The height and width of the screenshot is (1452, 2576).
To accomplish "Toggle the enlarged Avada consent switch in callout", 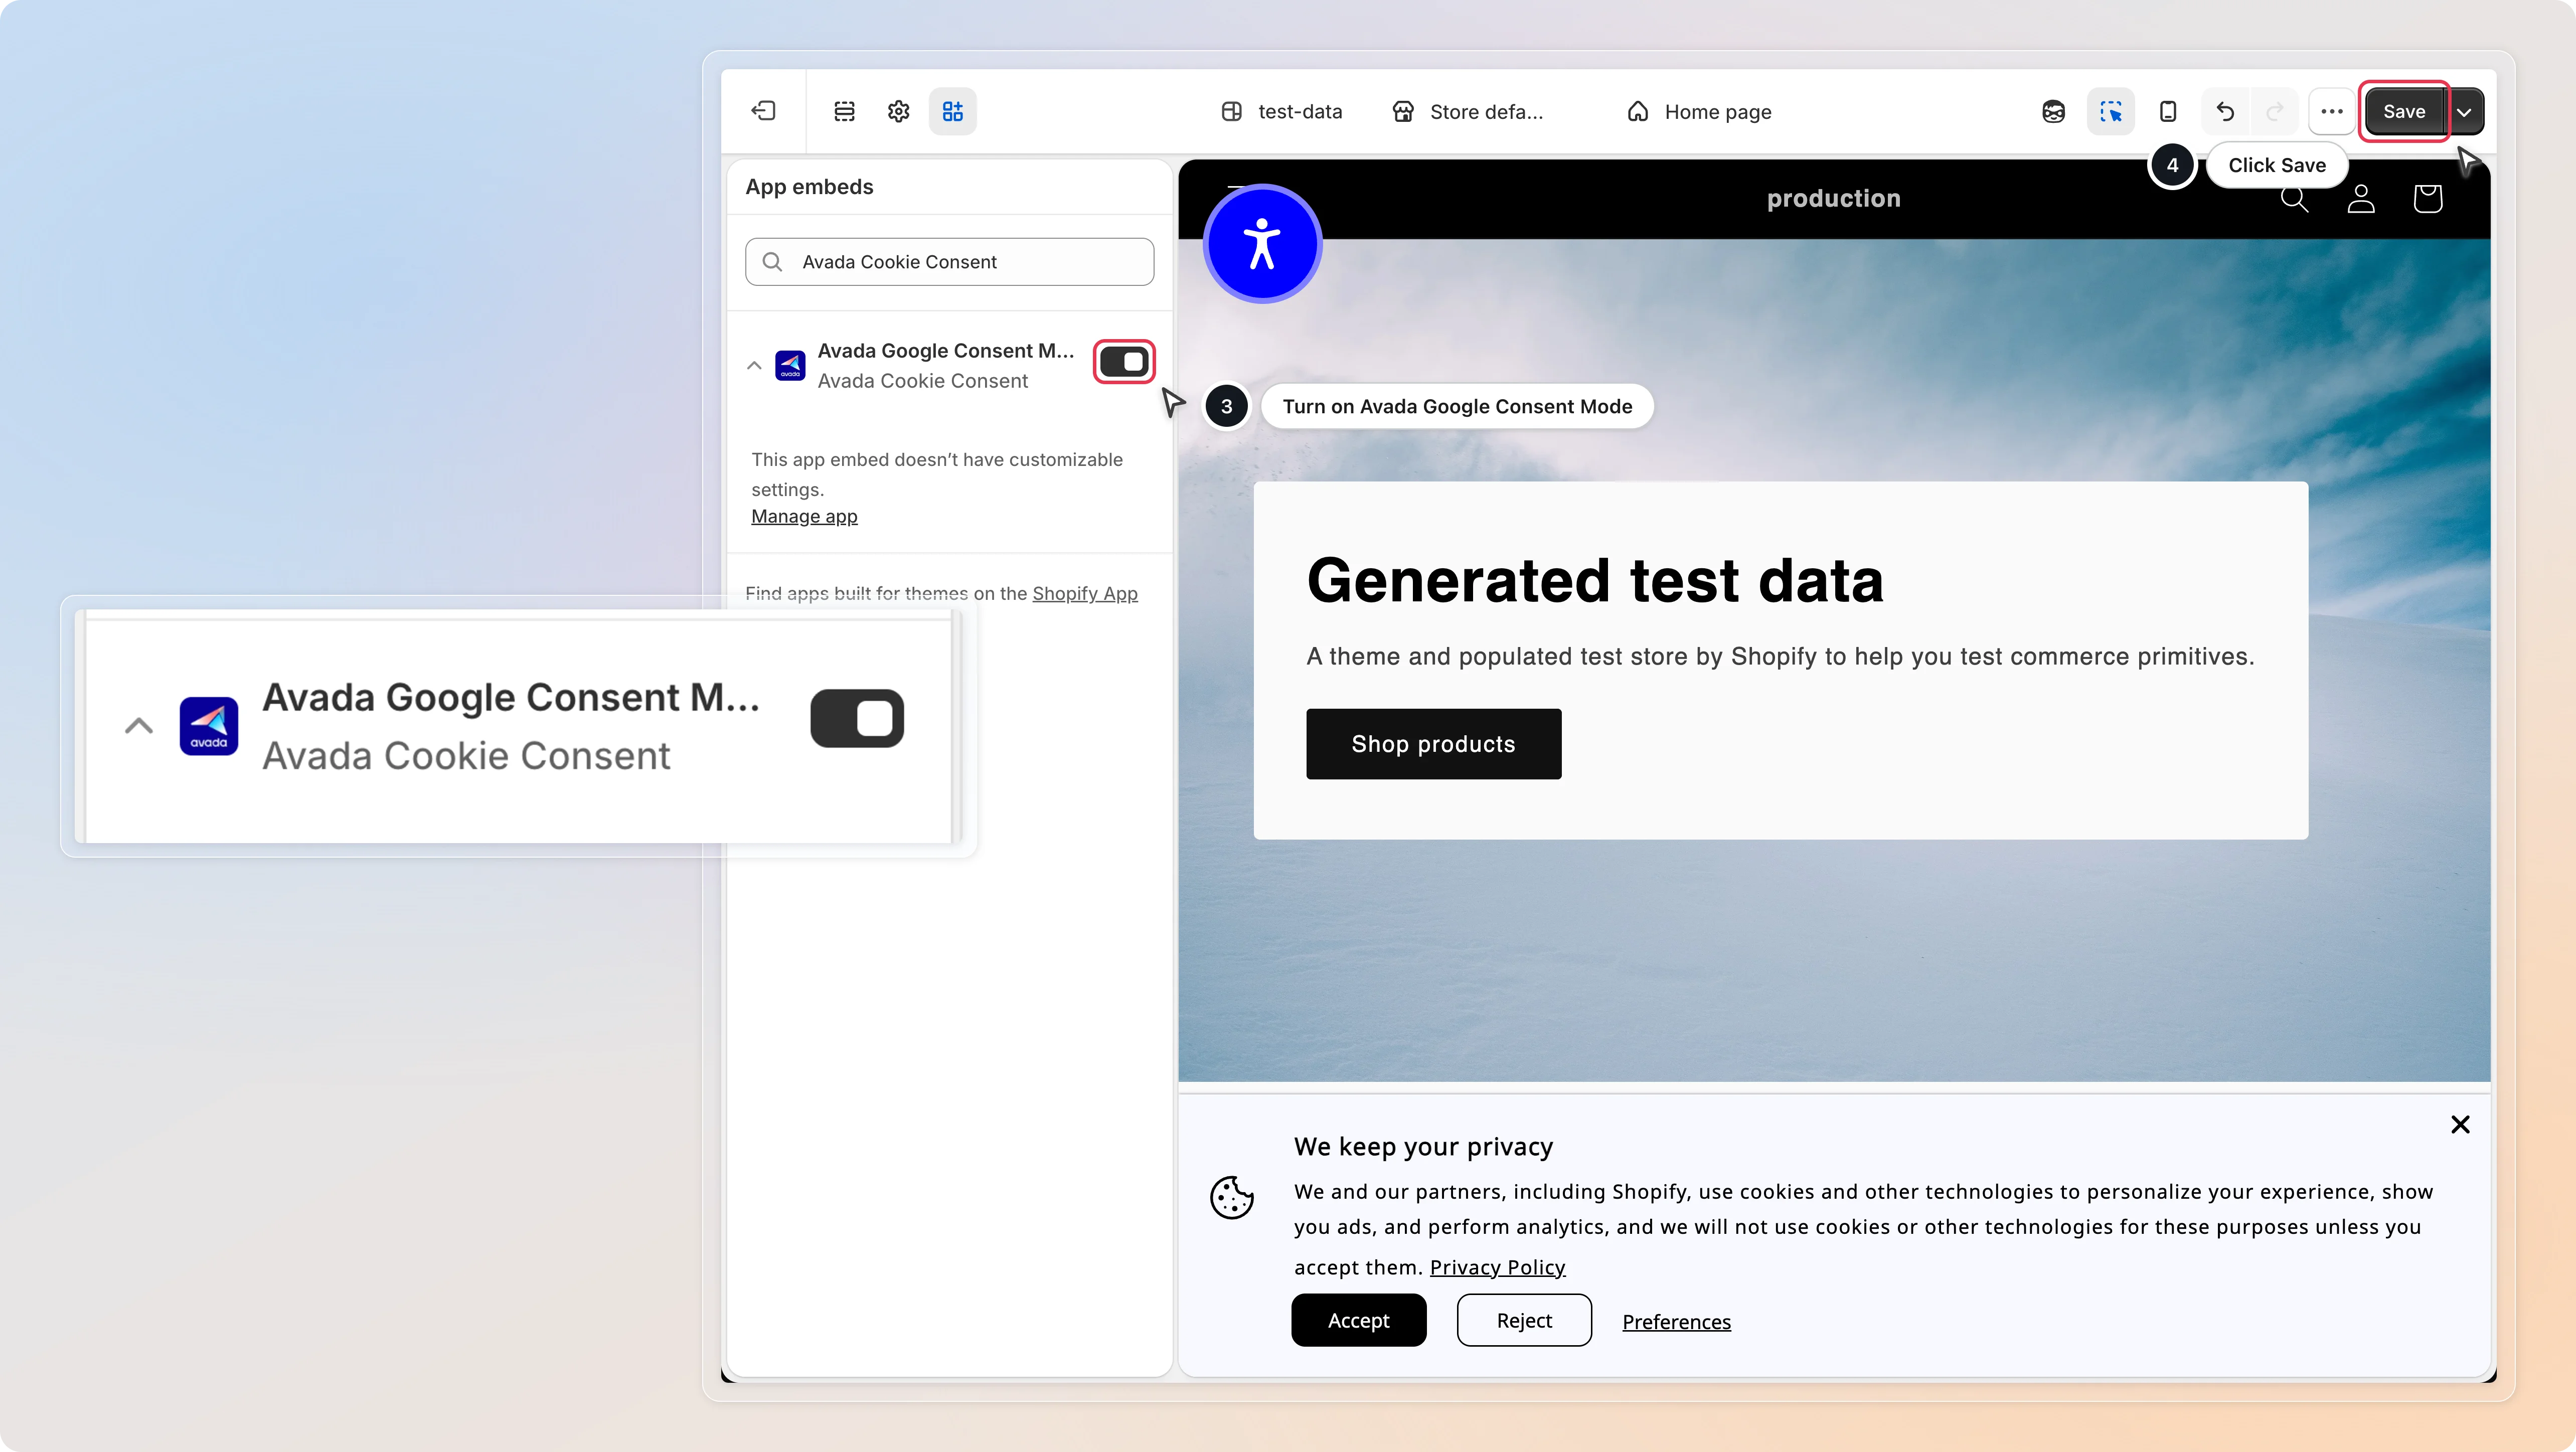I will click(857, 718).
